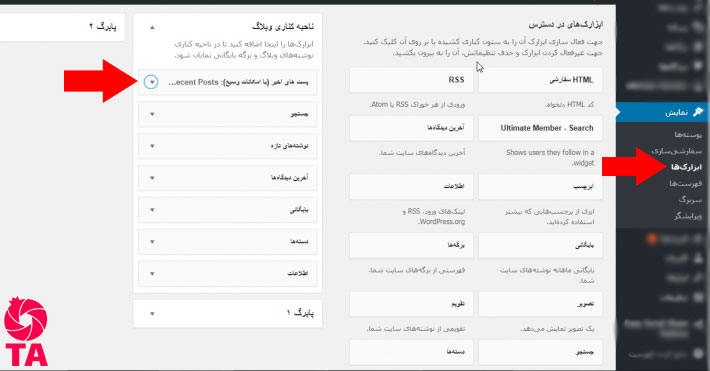Select the تقویم available widget
Viewport: 710px width, 371px height.
[411, 304]
